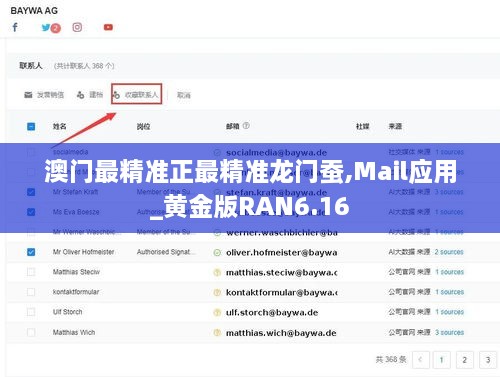Click the 共 368 条 total count
This screenshot has height=377, width=500.
click(391, 360)
